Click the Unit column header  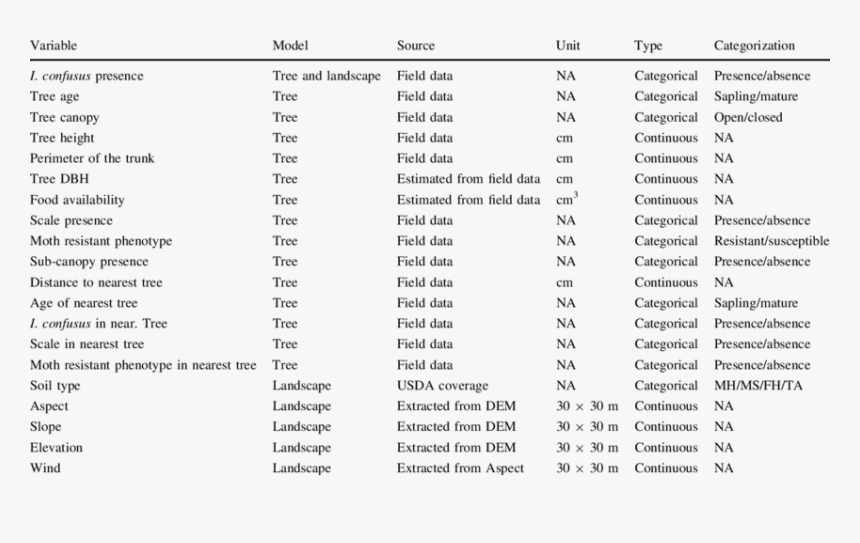pos(568,46)
